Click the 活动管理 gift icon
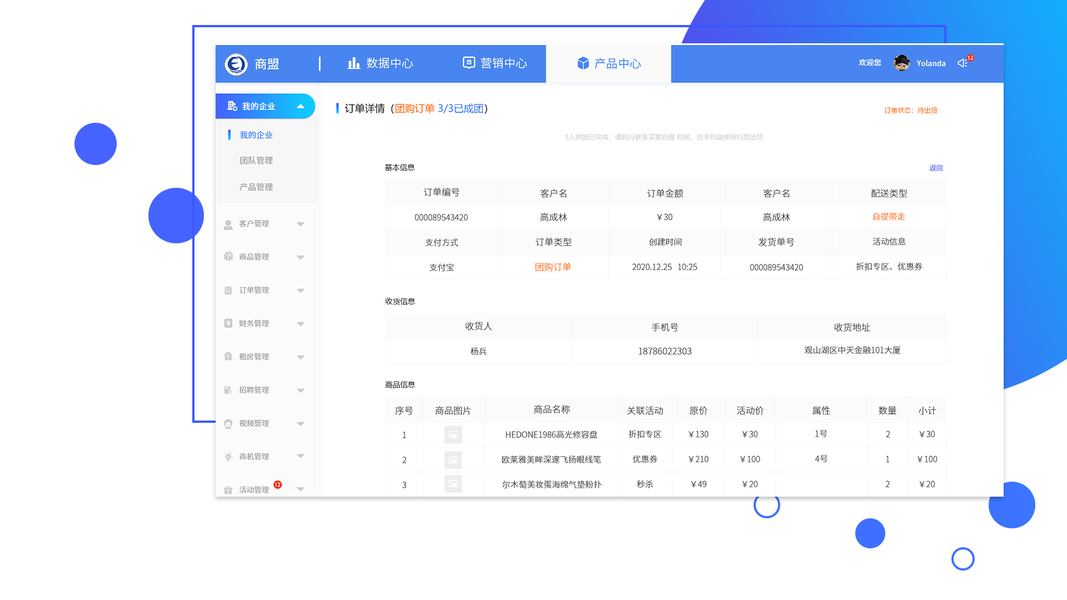Viewport: 1067px width, 600px height. click(x=228, y=490)
